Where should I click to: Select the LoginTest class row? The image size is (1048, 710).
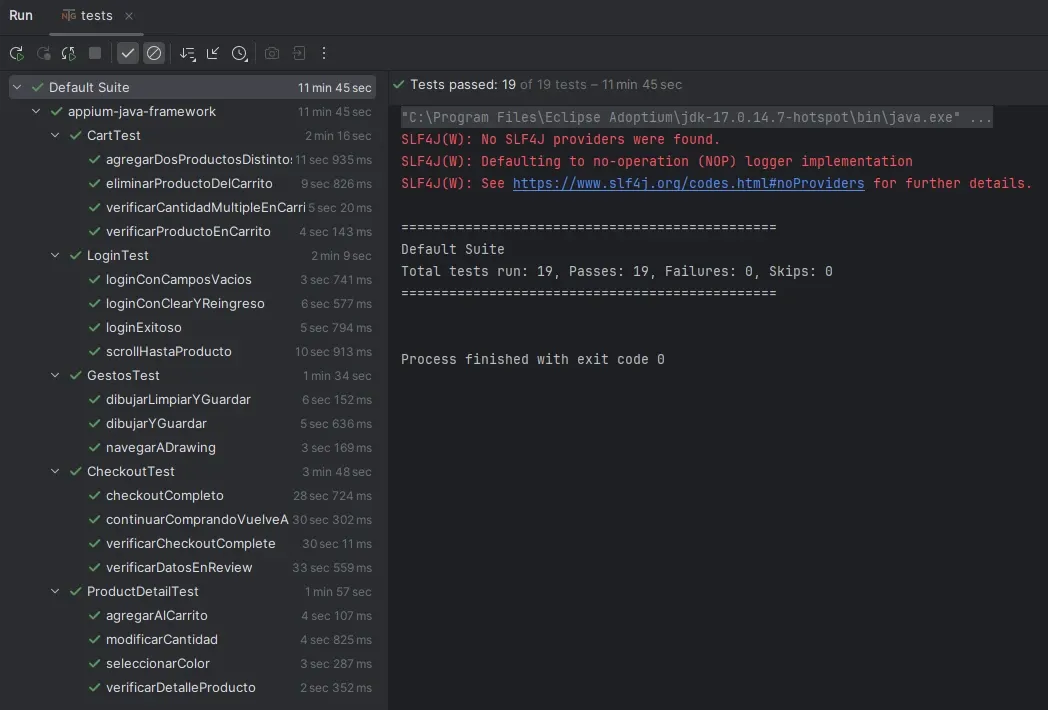tap(192, 255)
